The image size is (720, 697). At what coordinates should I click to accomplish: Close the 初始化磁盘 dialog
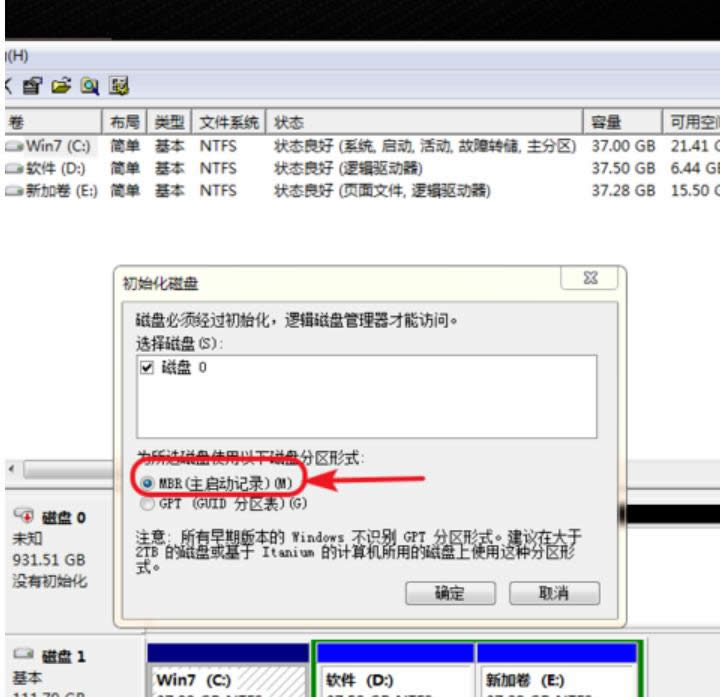tap(589, 280)
